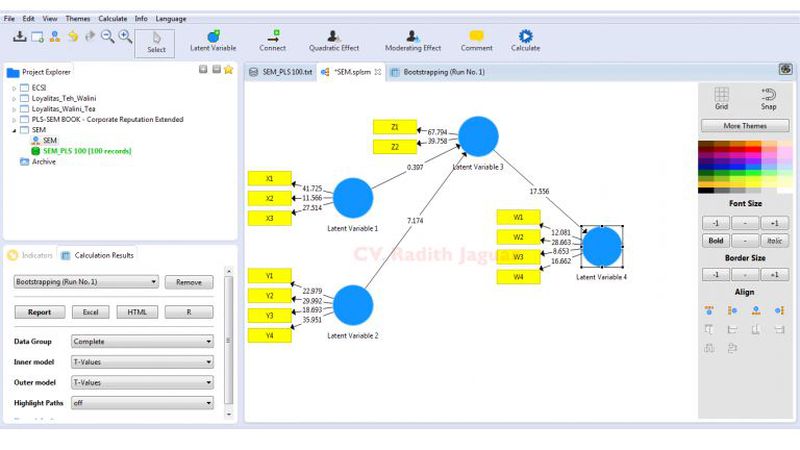Viewport: 800px width, 450px height.
Task: Click the zoom out magnifier icon
Action: (x=107, y=36)
